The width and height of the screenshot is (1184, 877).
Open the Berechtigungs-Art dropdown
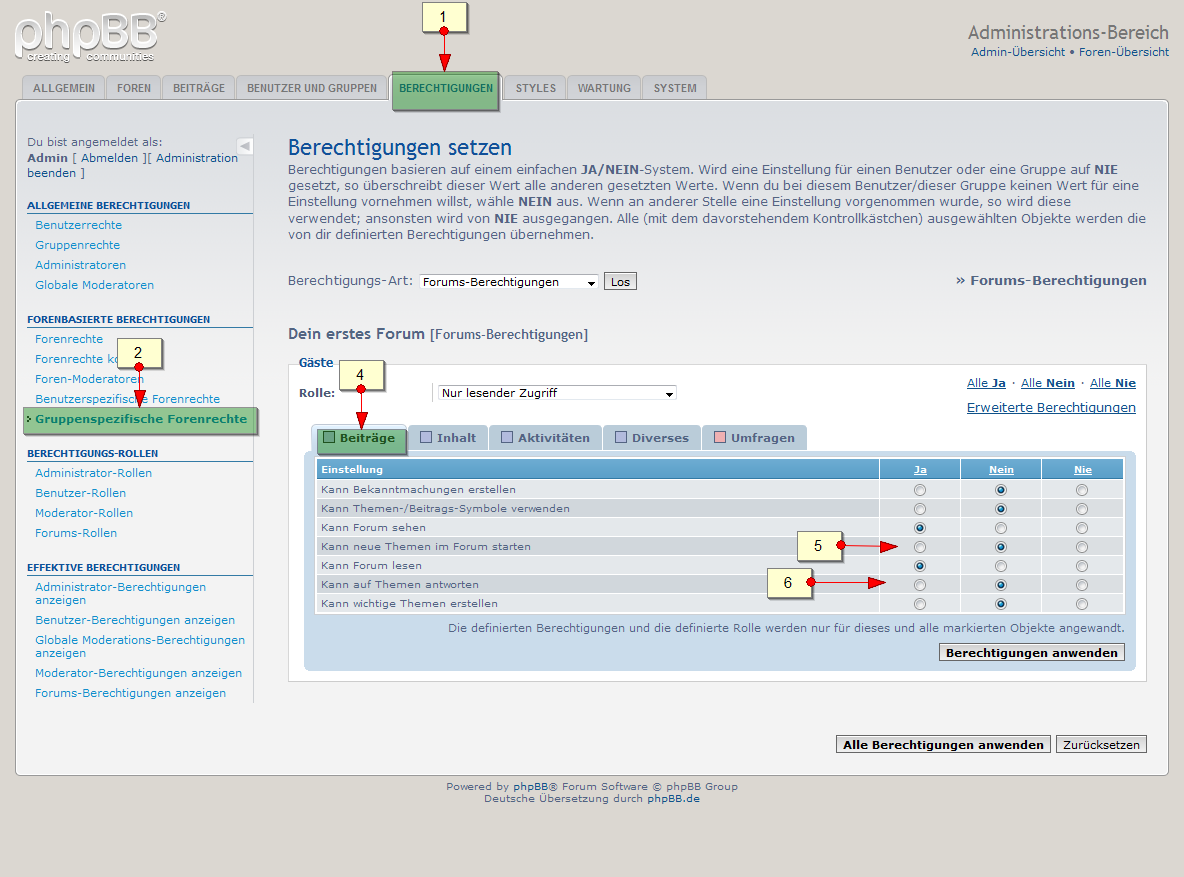(x=508, y=282)
